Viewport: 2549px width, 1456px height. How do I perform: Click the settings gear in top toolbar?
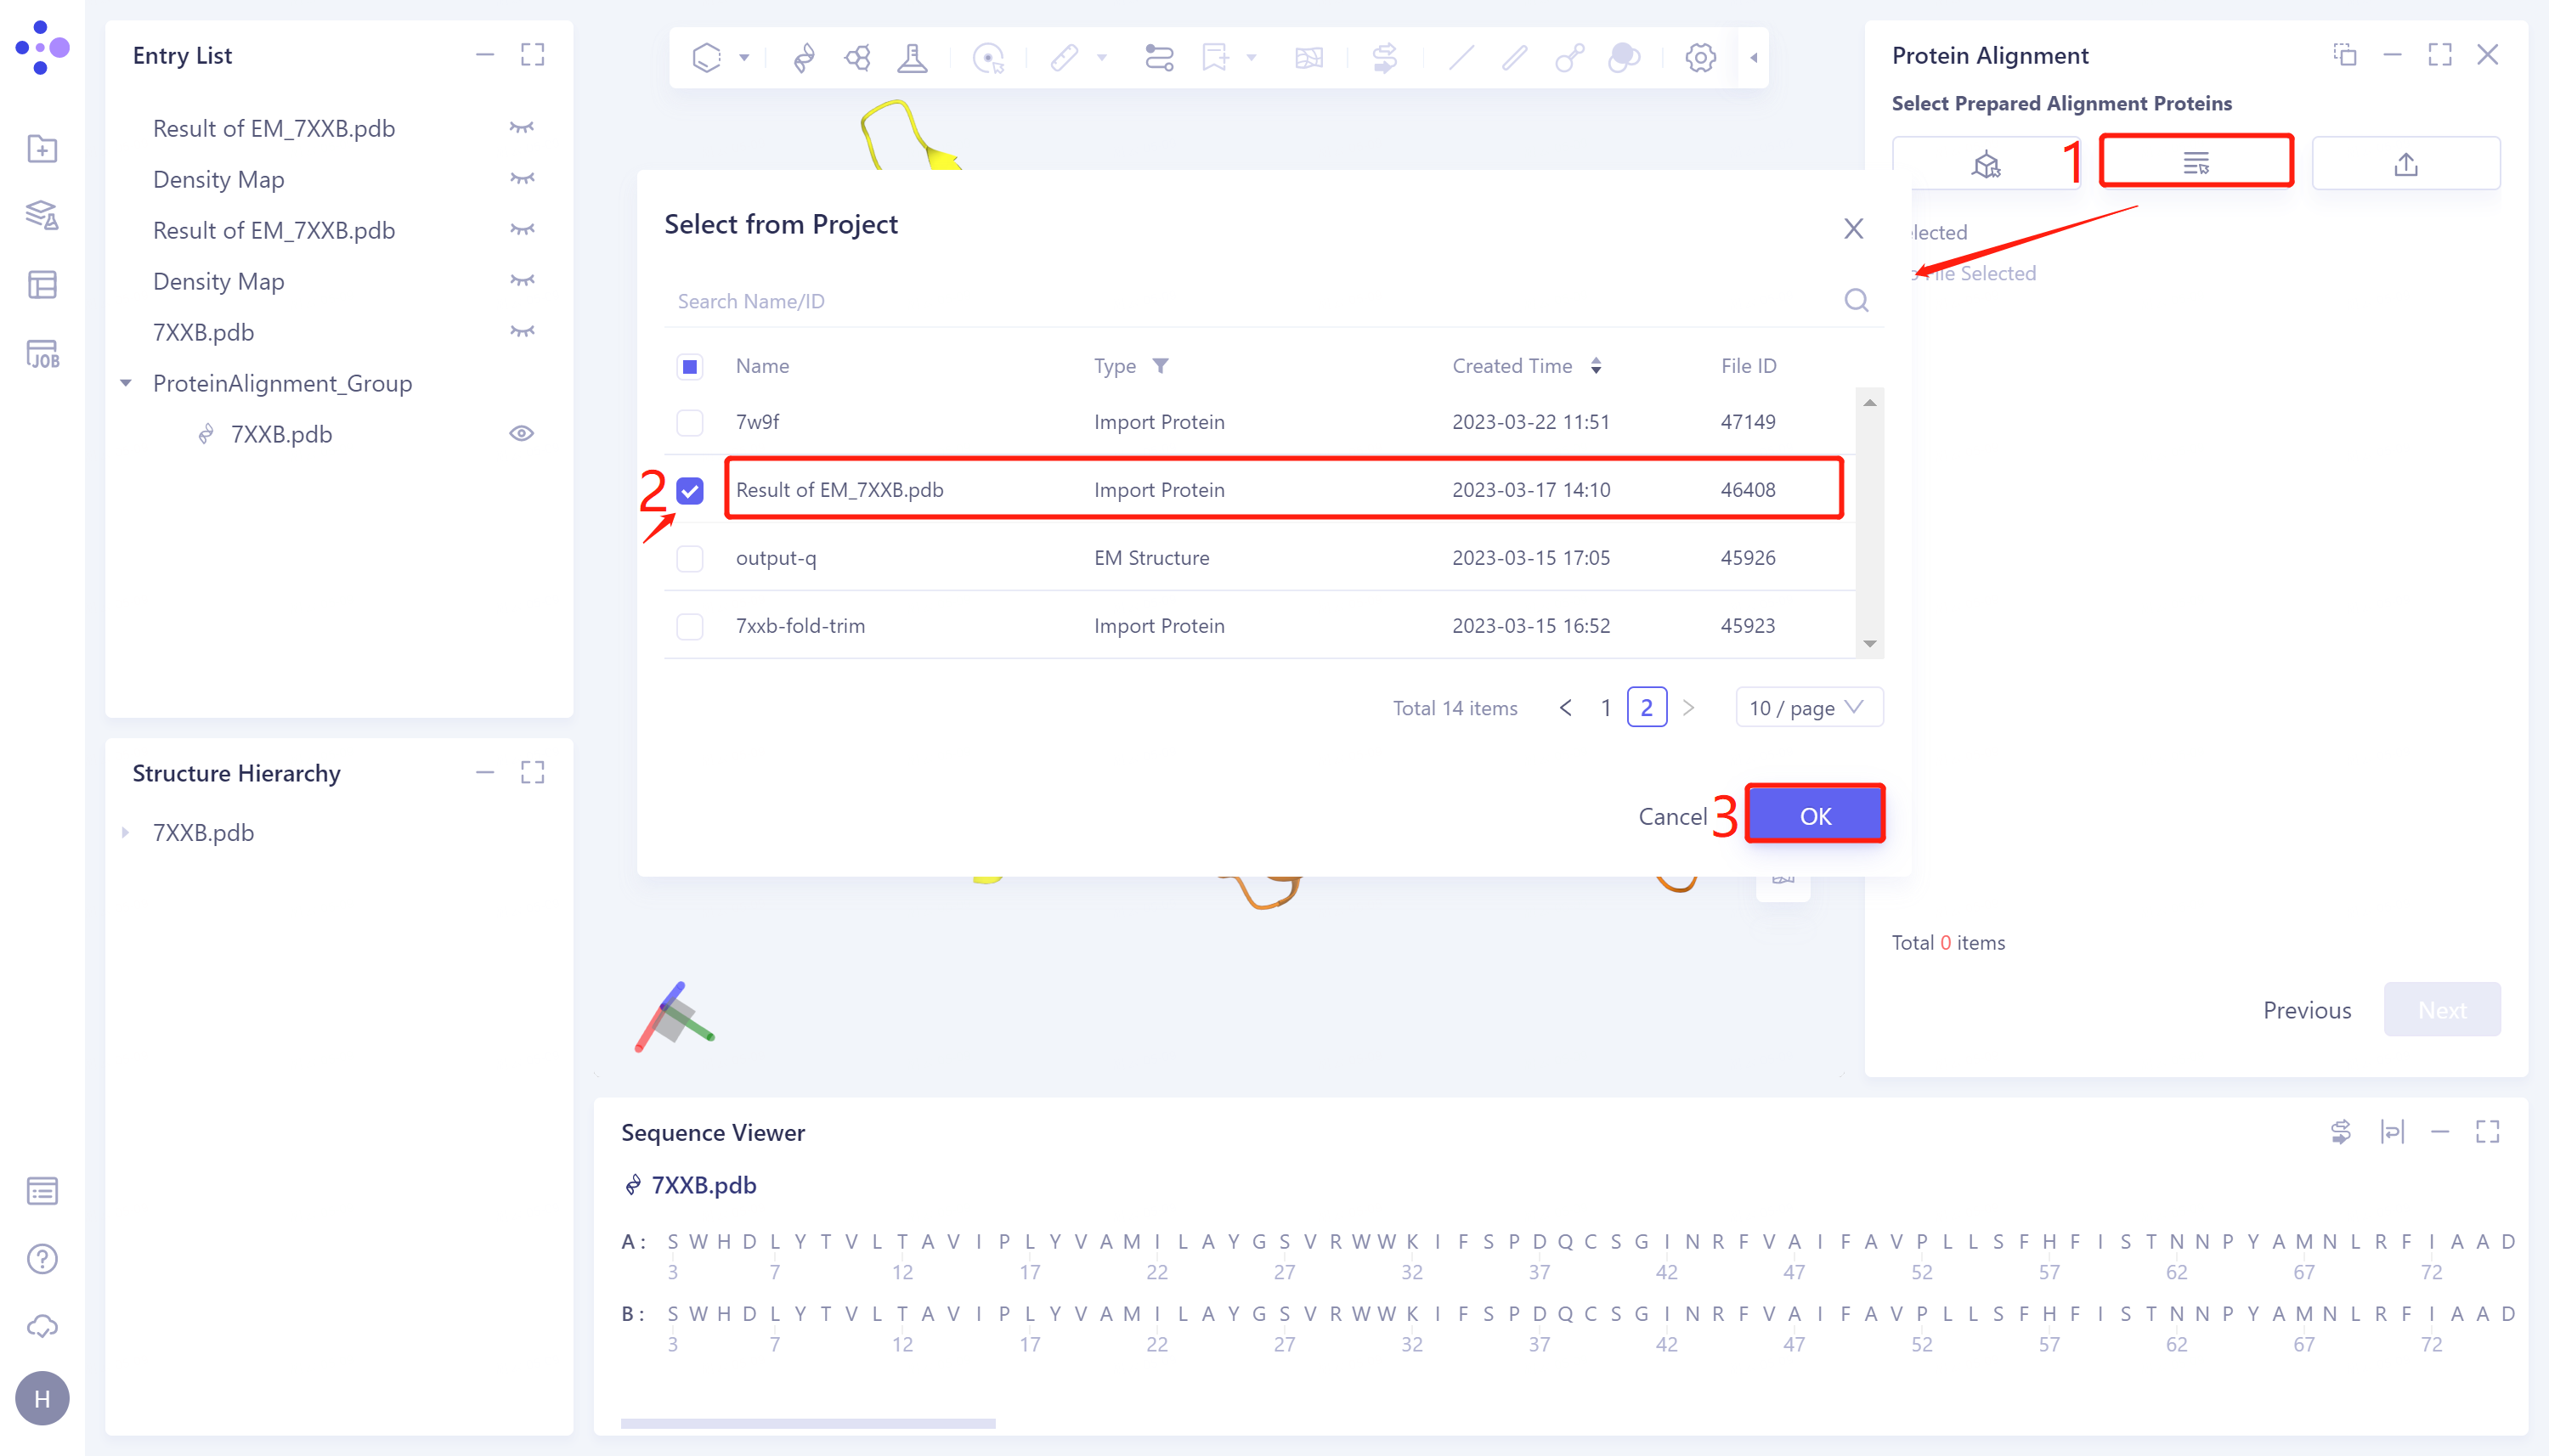point(1700,58)
